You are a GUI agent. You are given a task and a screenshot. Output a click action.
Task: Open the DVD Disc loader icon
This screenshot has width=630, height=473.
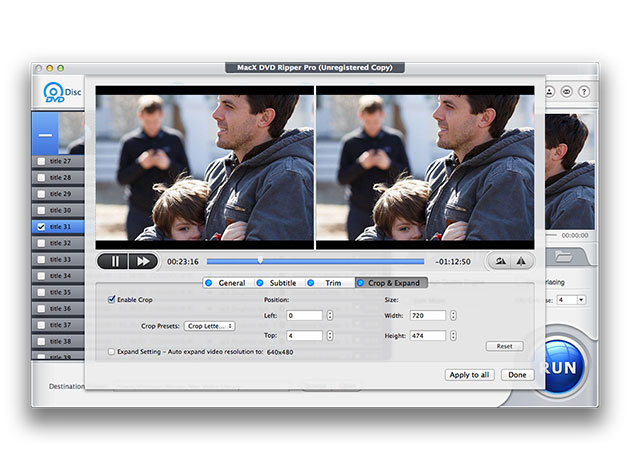click(54, 92)
